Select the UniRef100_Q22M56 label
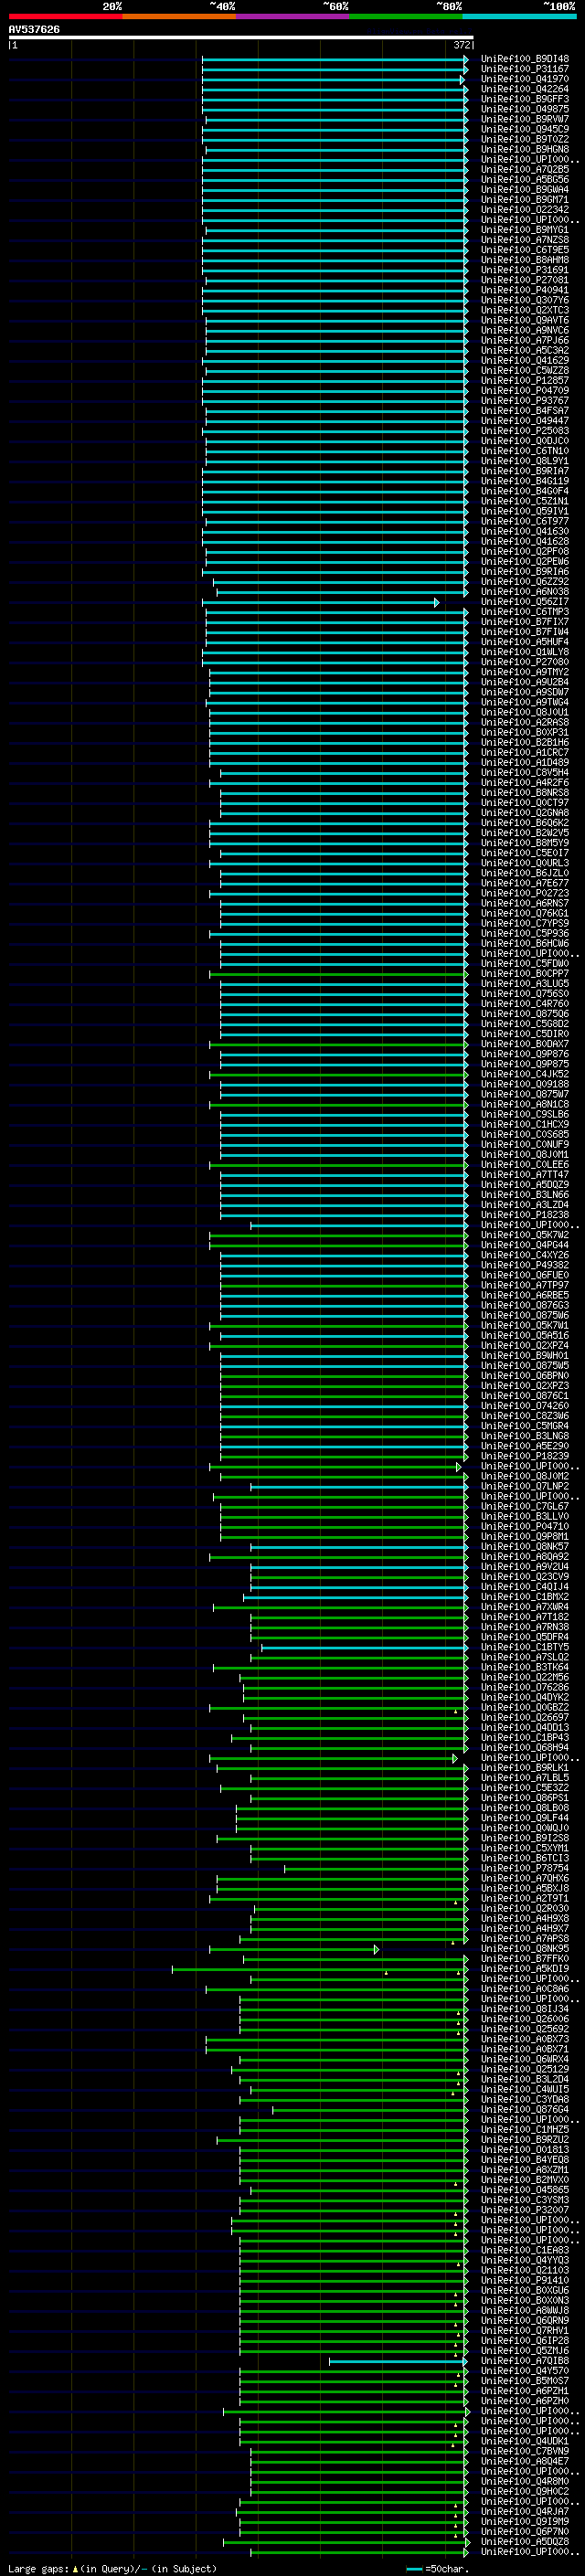The image size is (585, 2576). point(525,1677)
